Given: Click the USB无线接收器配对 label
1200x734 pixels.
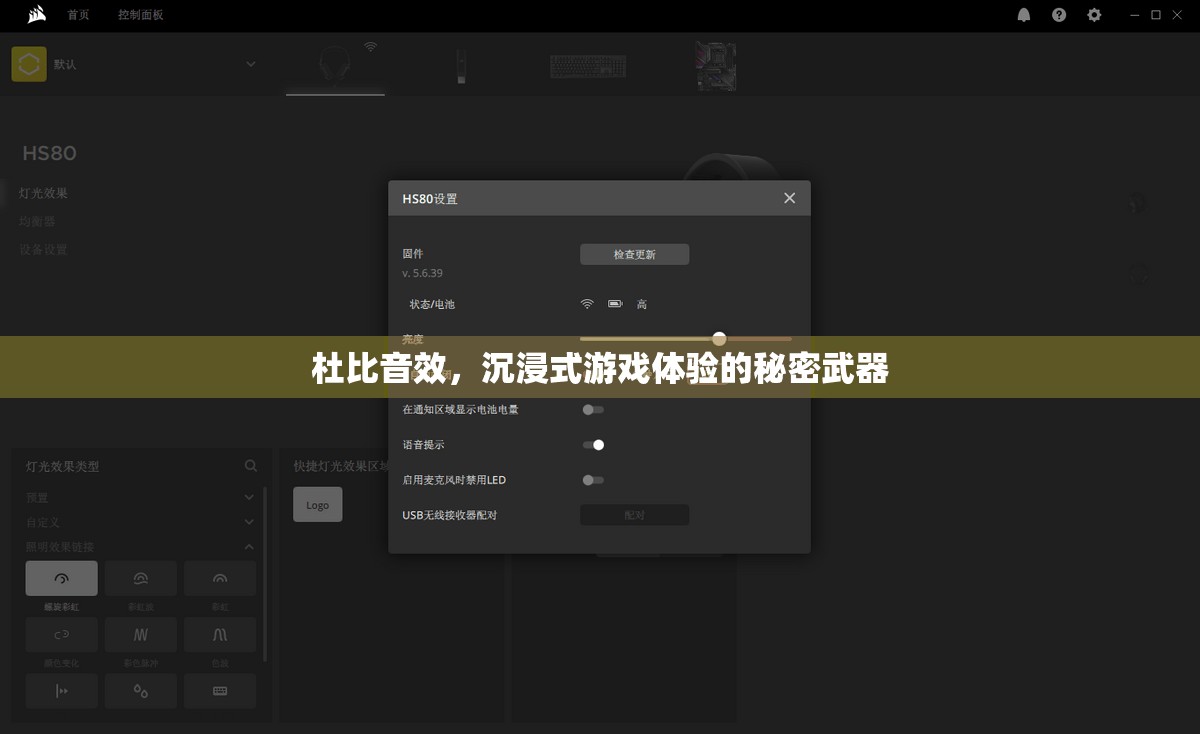Looking at the screenshot, I should pos(450,515).
